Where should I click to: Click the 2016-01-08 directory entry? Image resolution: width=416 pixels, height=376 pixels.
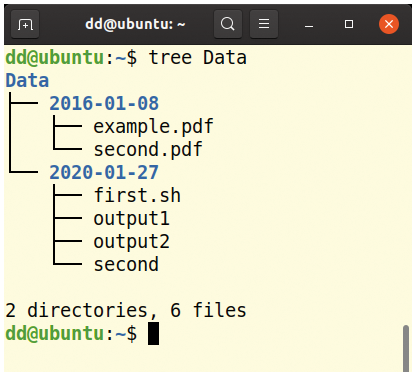(x=104, y=103)
